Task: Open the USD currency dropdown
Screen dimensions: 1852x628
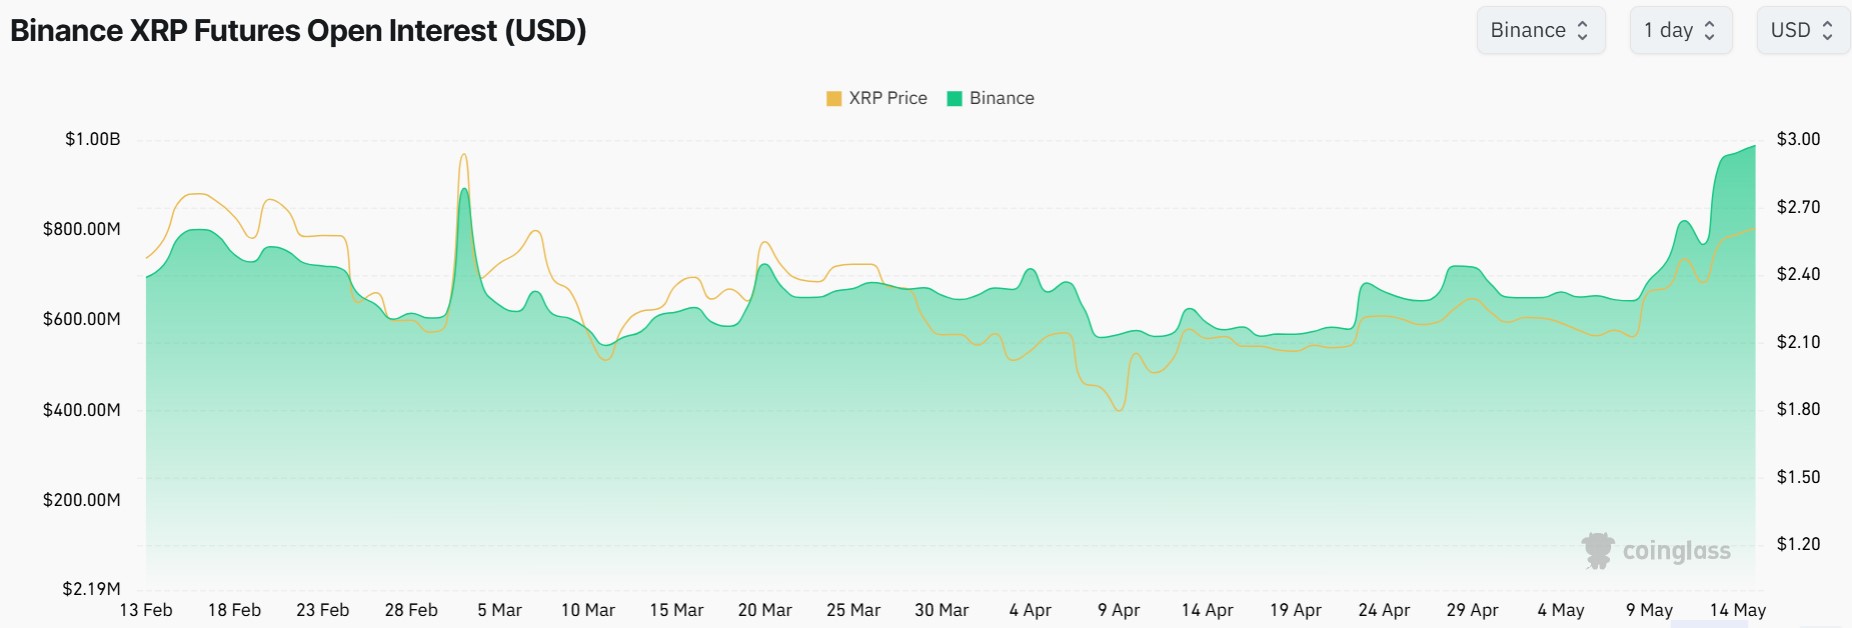Action: pyautogui.click(x=1803, y=30)
